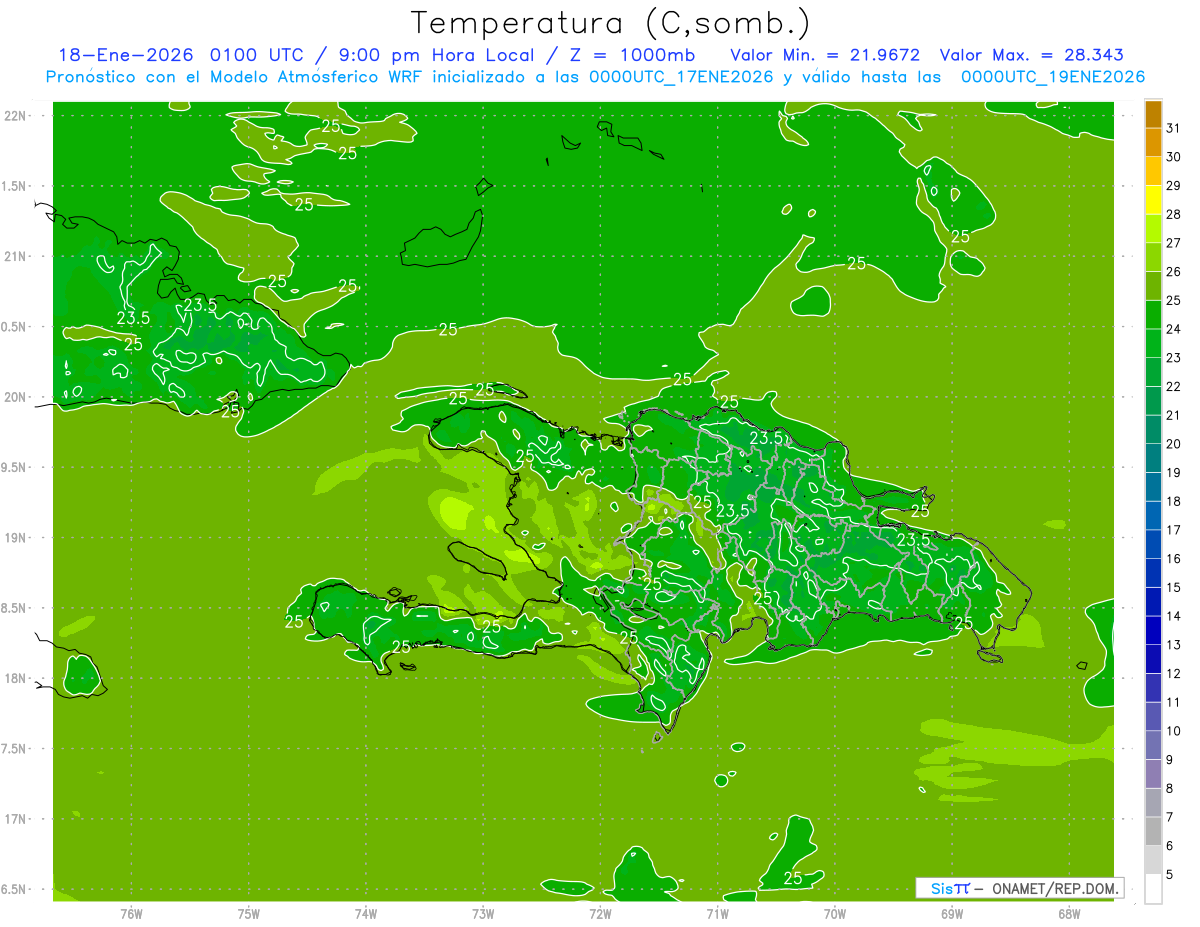Click the "74W" longitude axis label
The width and height of the screenshot is (1200, 927).
[x=366, y=914]
